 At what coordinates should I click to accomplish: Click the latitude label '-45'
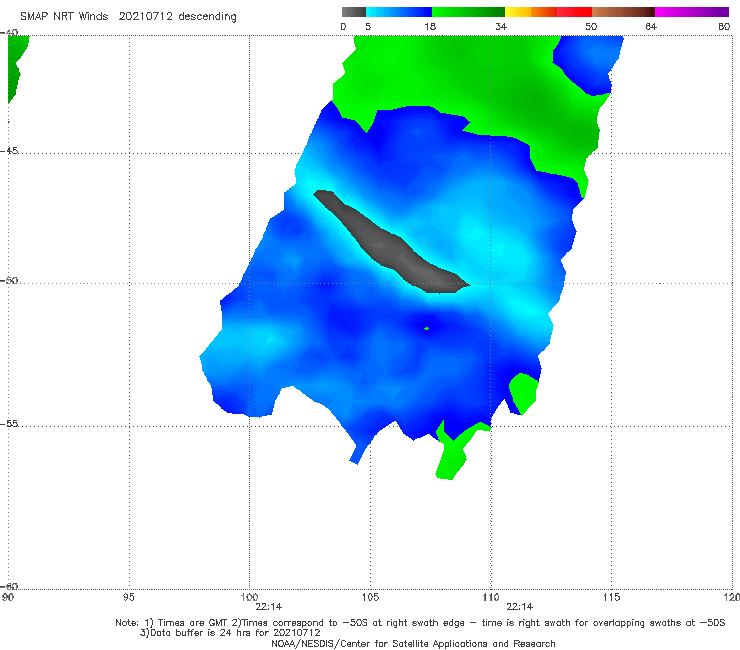[x=9, y=151]
